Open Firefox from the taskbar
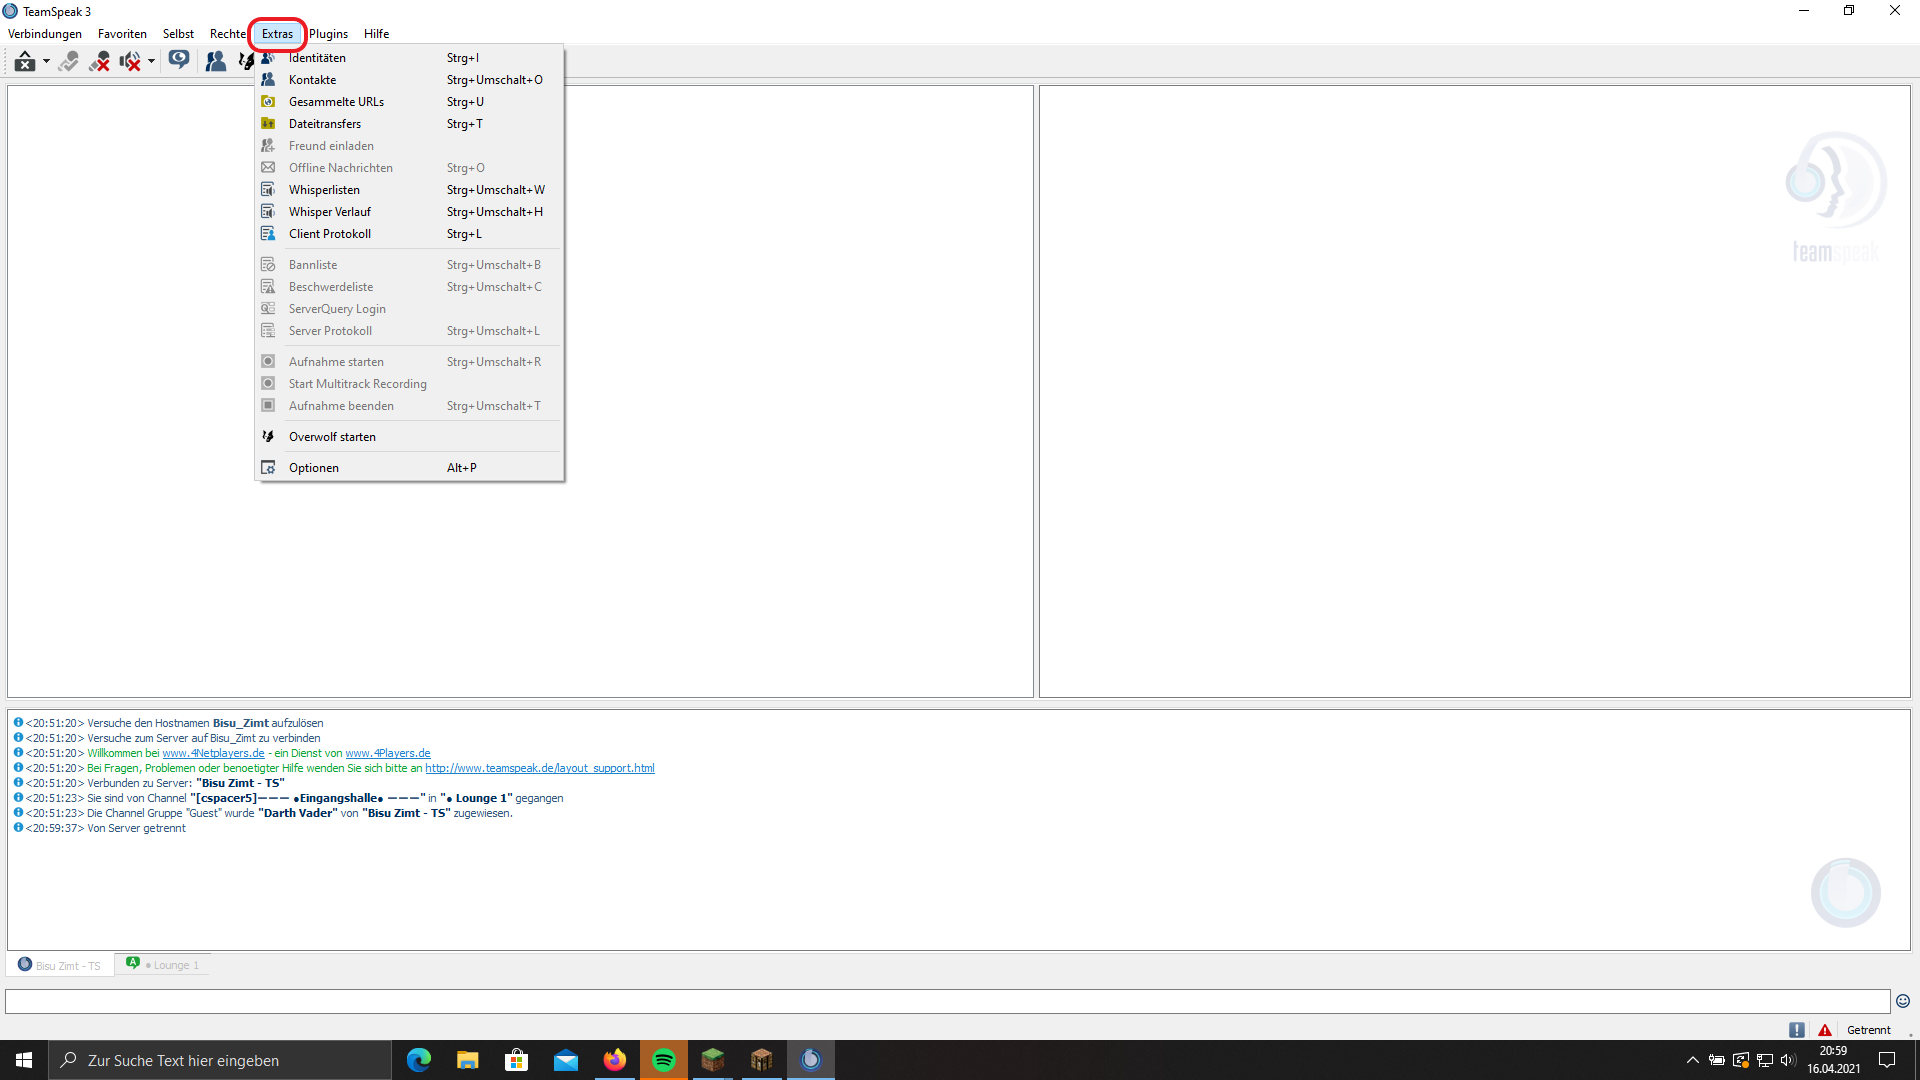1920x1080 pixels. [x=615, y=1060]
